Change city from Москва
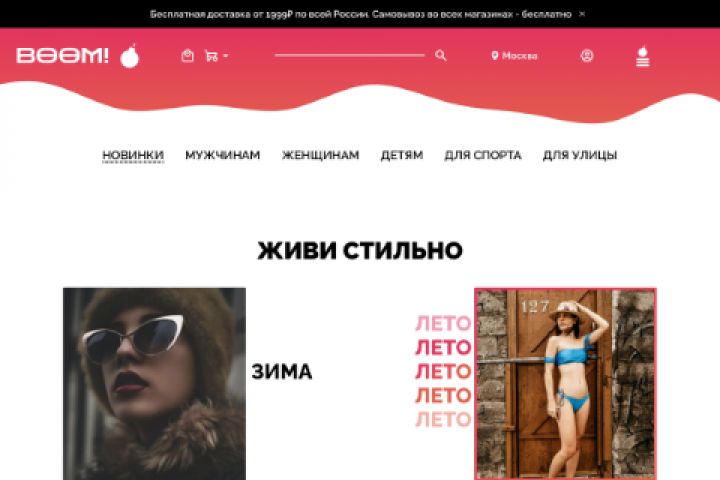720x480 pixels. click(520, 56)
